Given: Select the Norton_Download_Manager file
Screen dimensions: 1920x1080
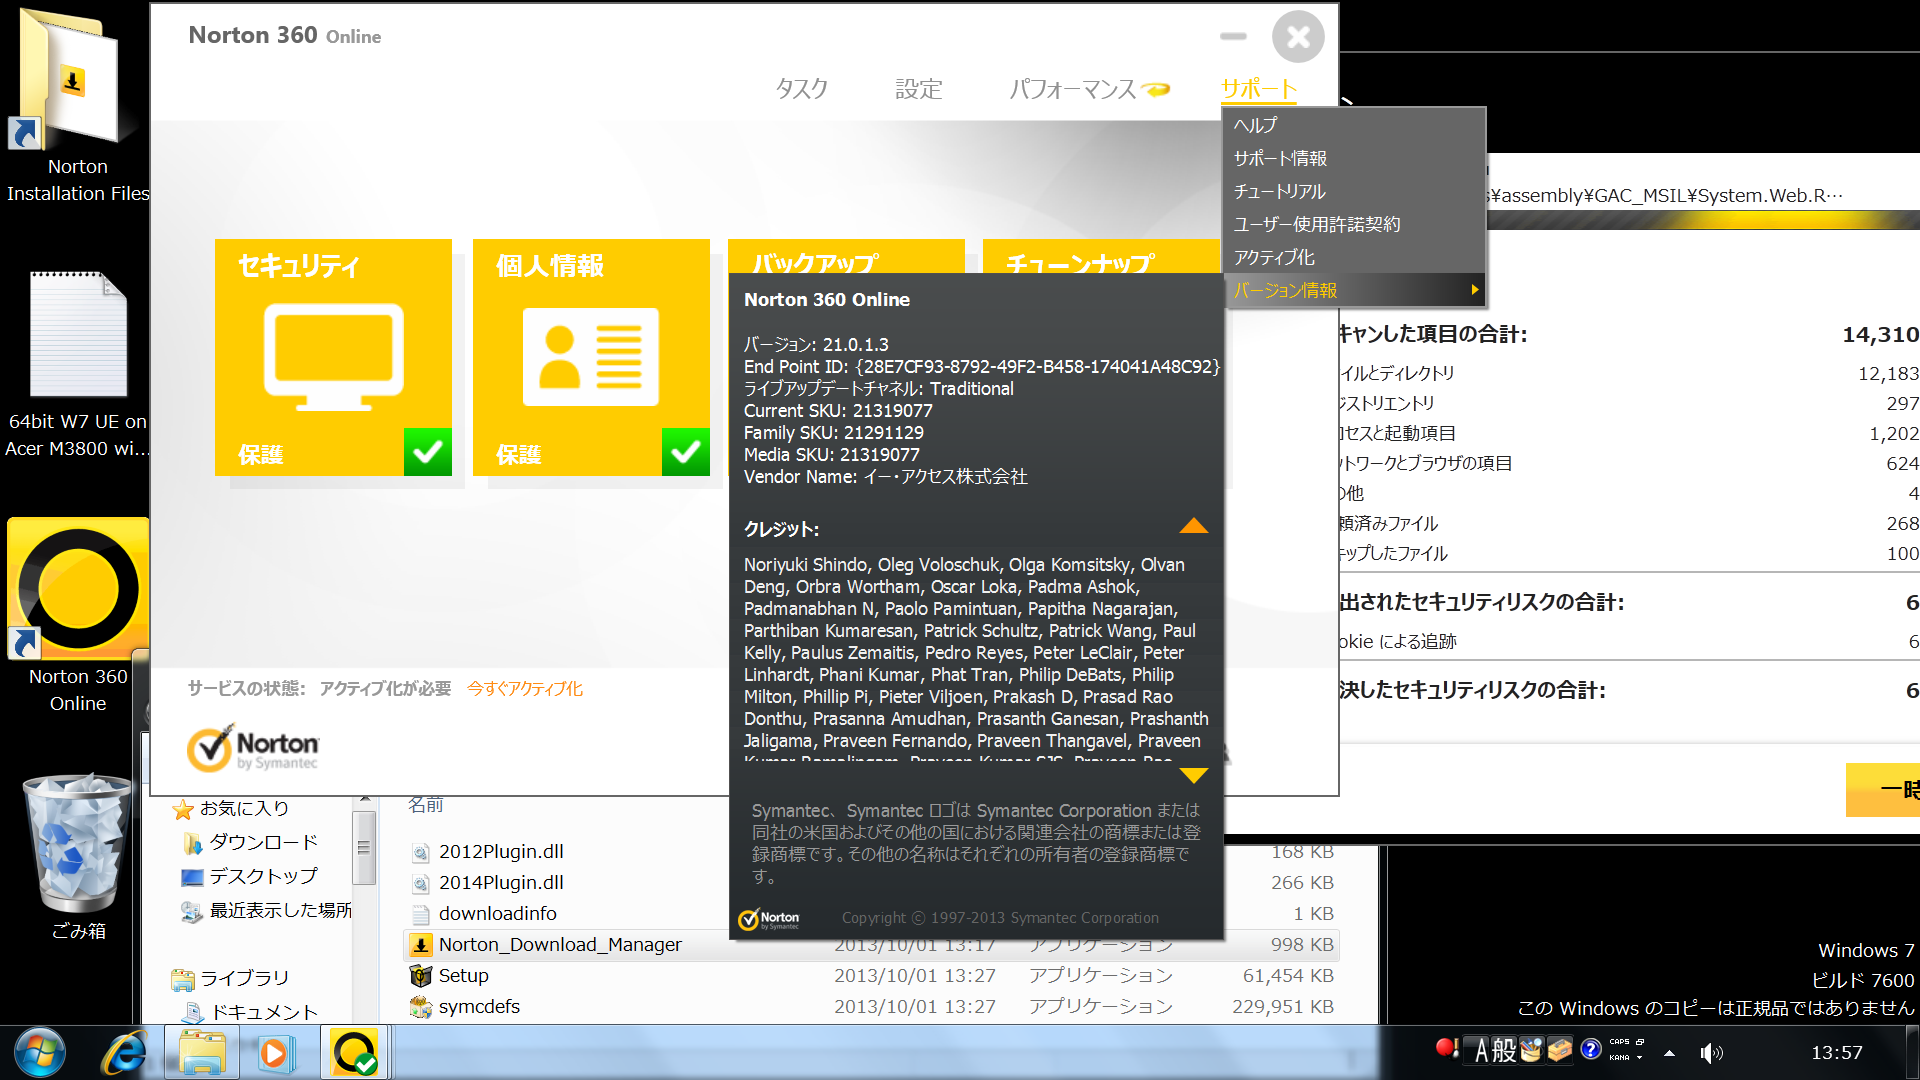Looking at the screenshot, I should (560, 944).
